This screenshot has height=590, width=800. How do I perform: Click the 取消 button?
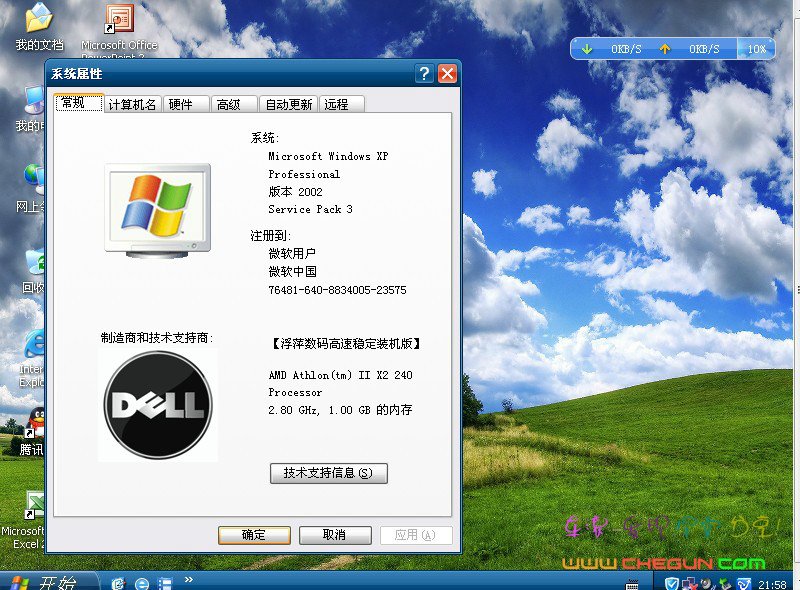point(335,535)
